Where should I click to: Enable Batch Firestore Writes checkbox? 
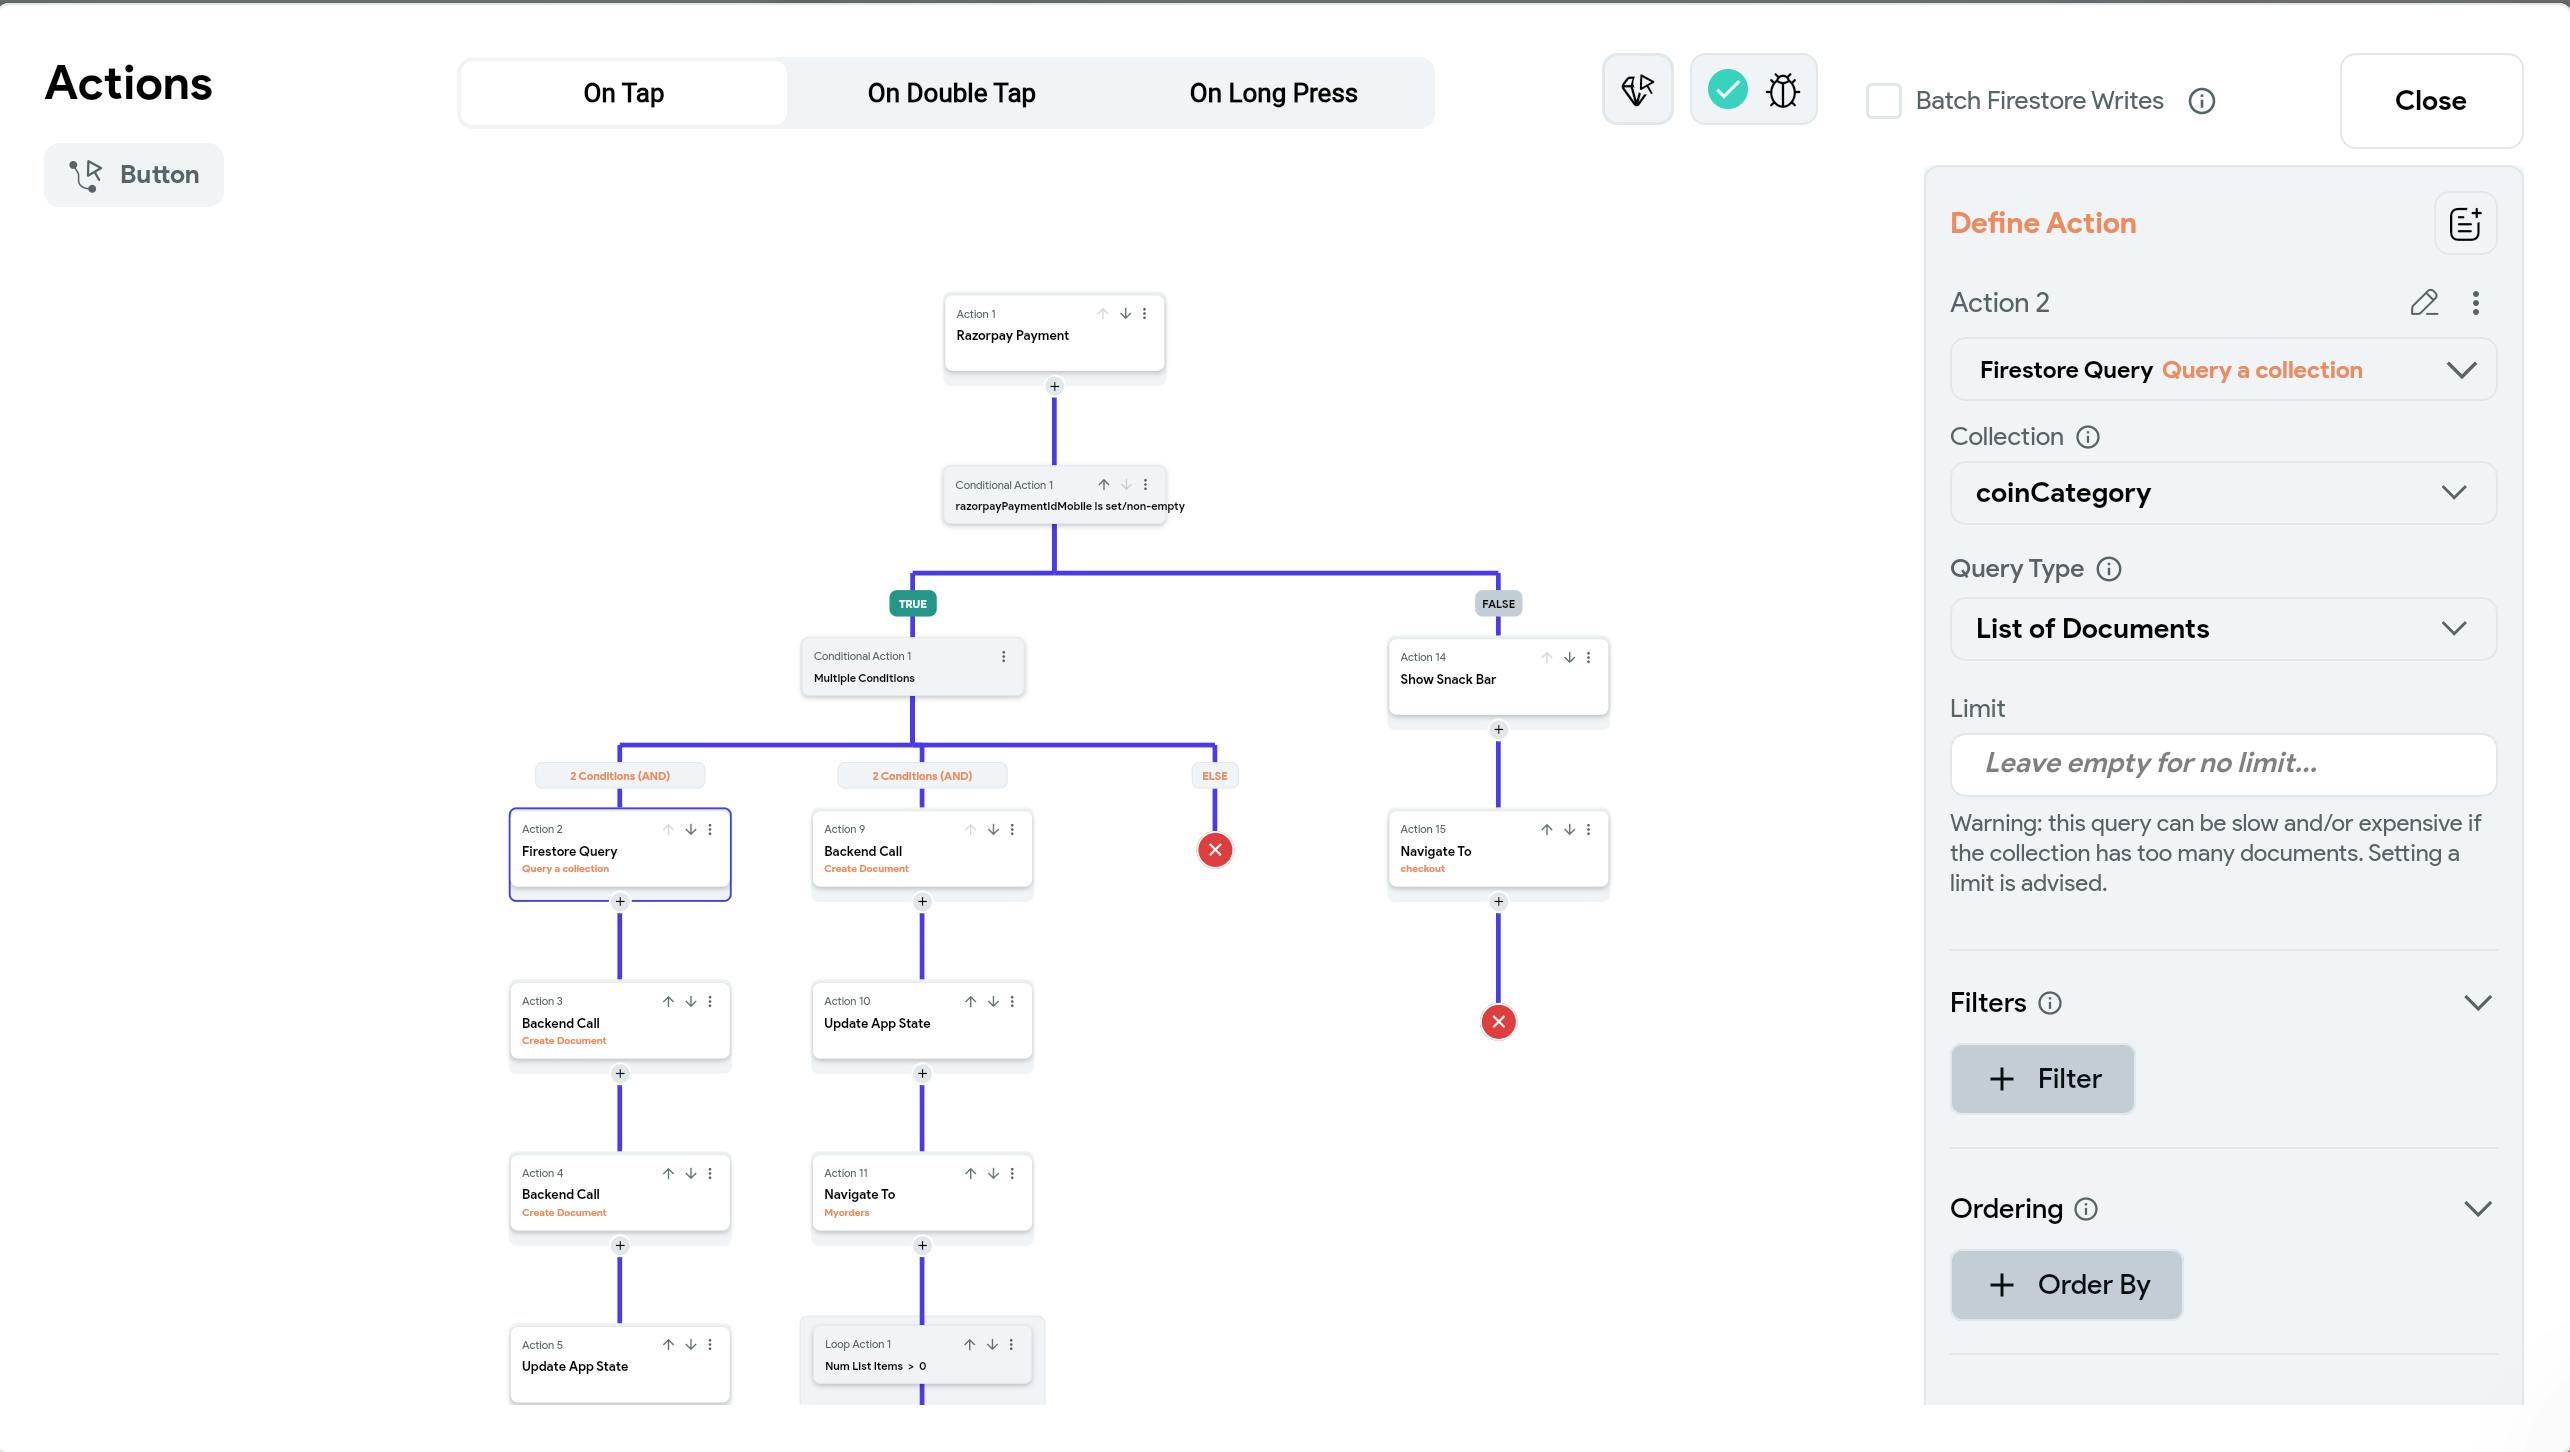pyautogui.click(x=1883, y=101)
